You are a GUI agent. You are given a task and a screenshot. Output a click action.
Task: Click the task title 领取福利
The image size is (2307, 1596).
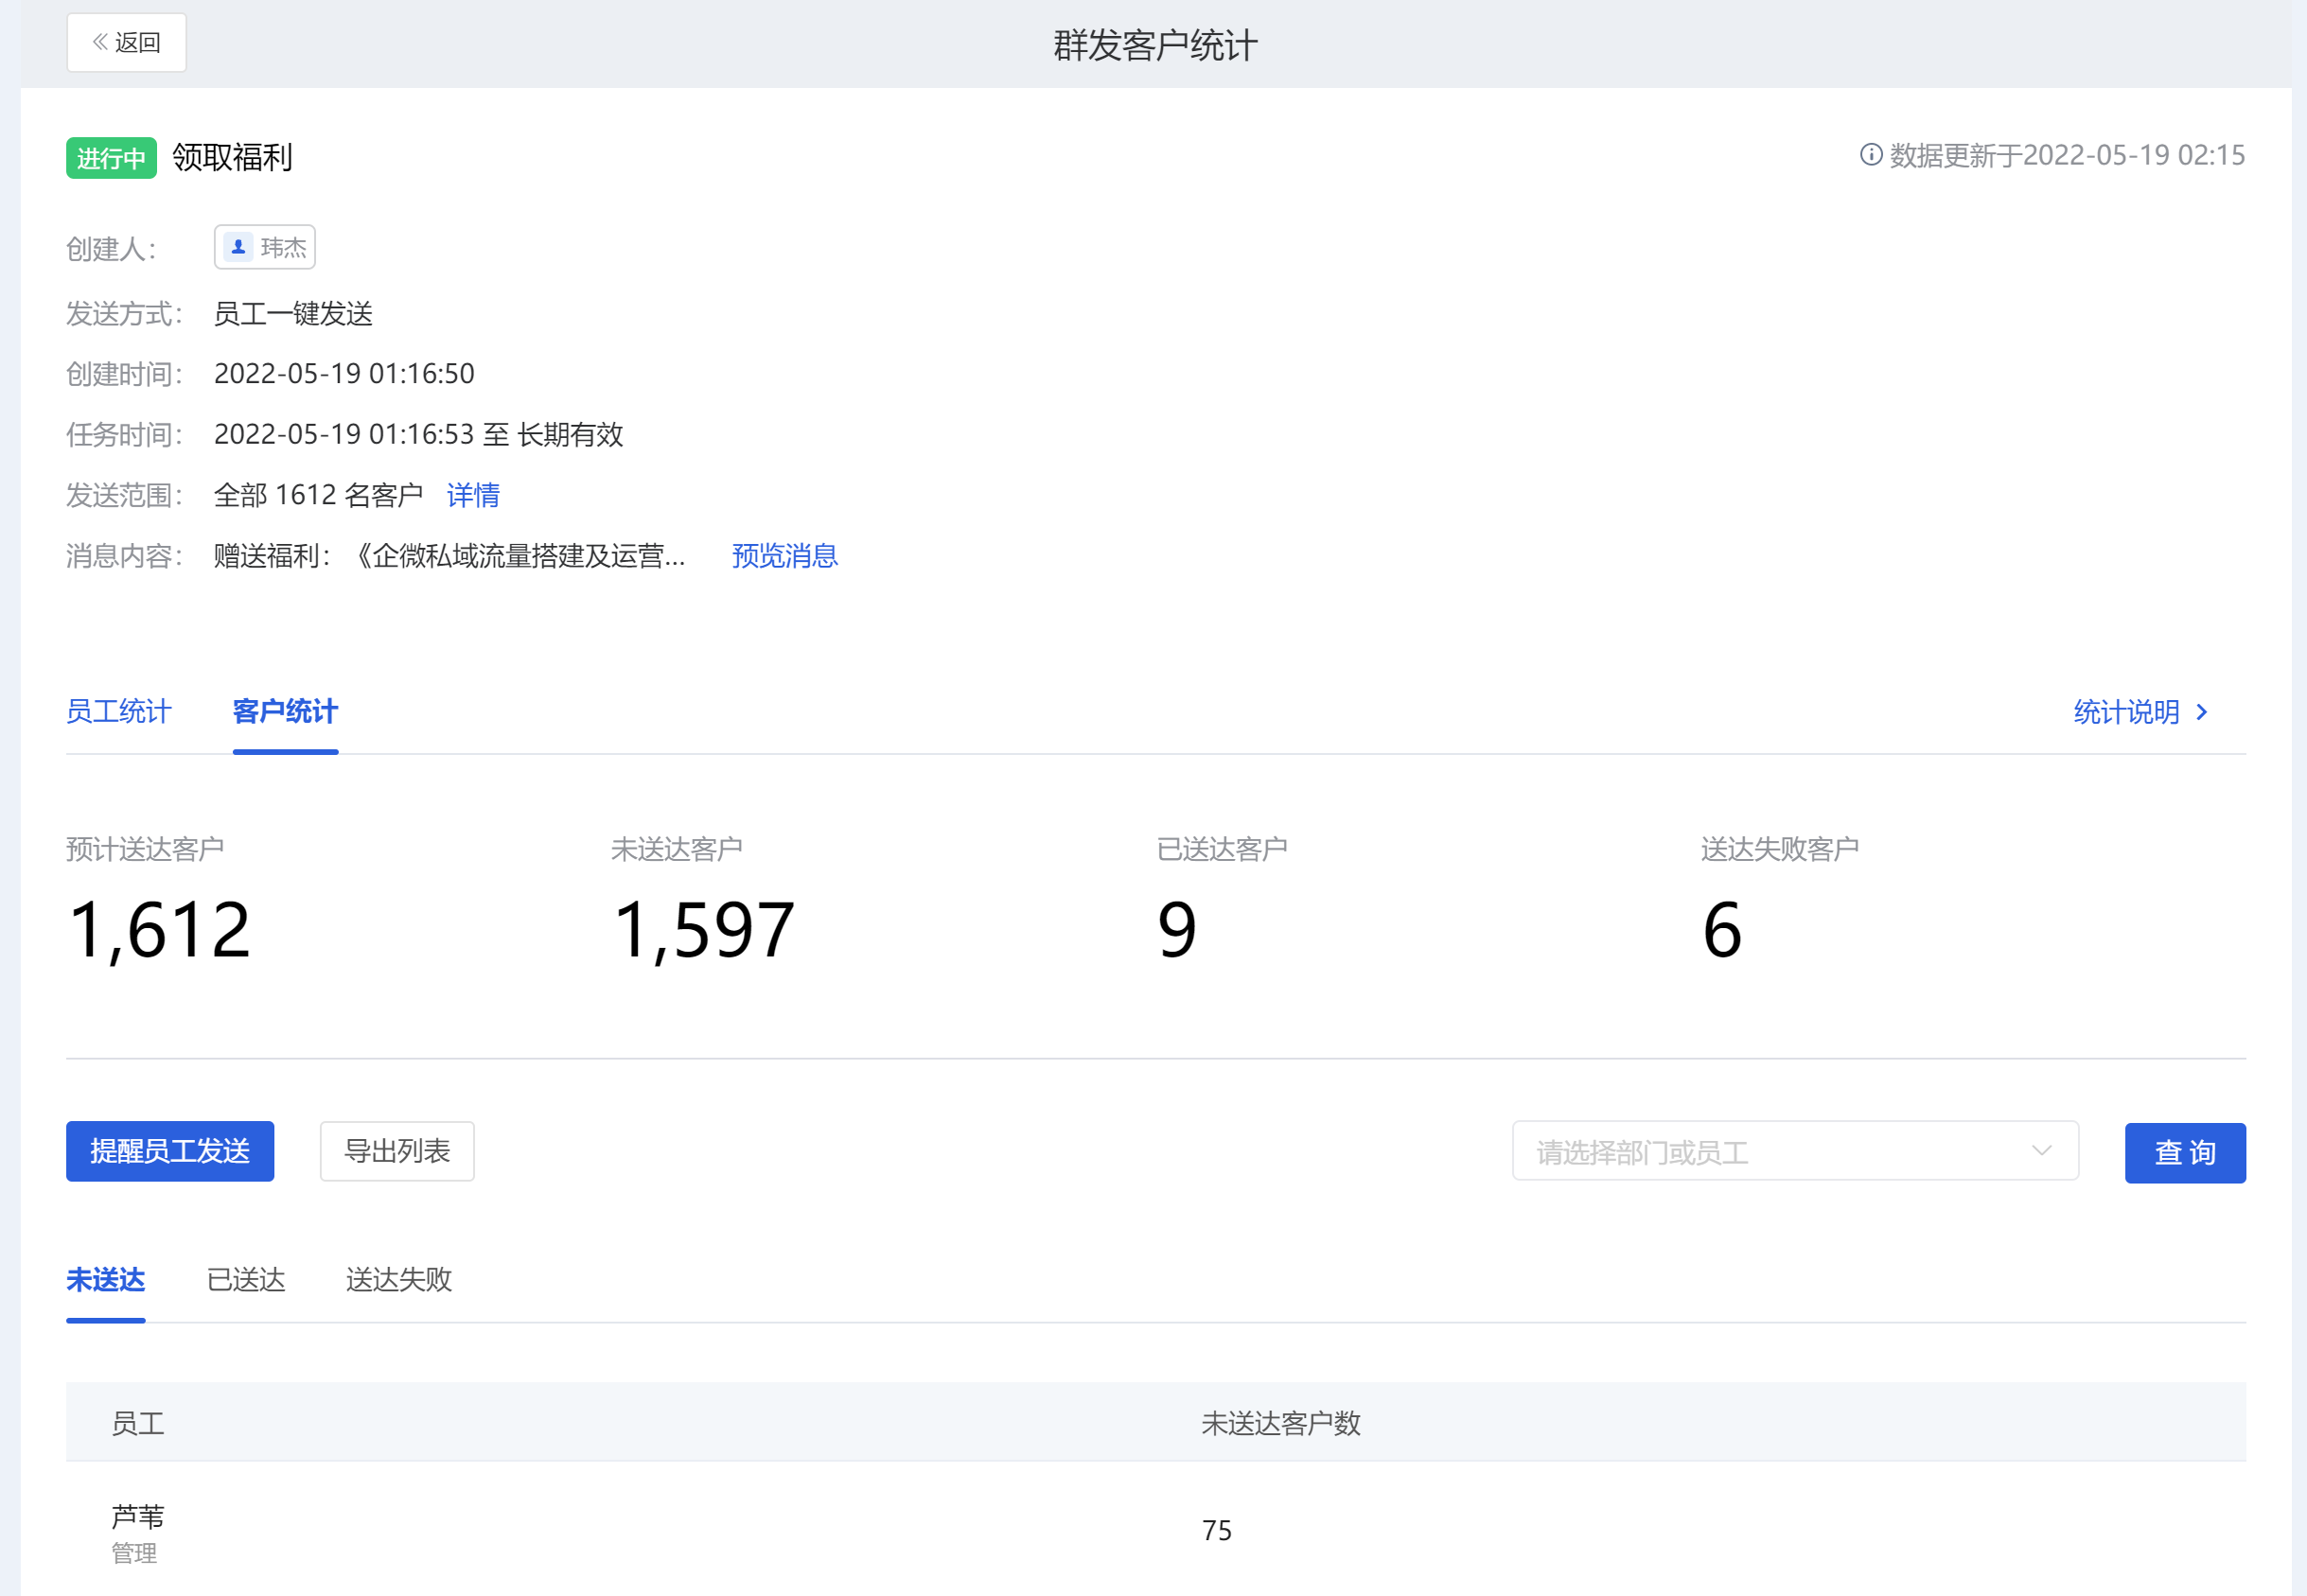[x=232, y=158]
